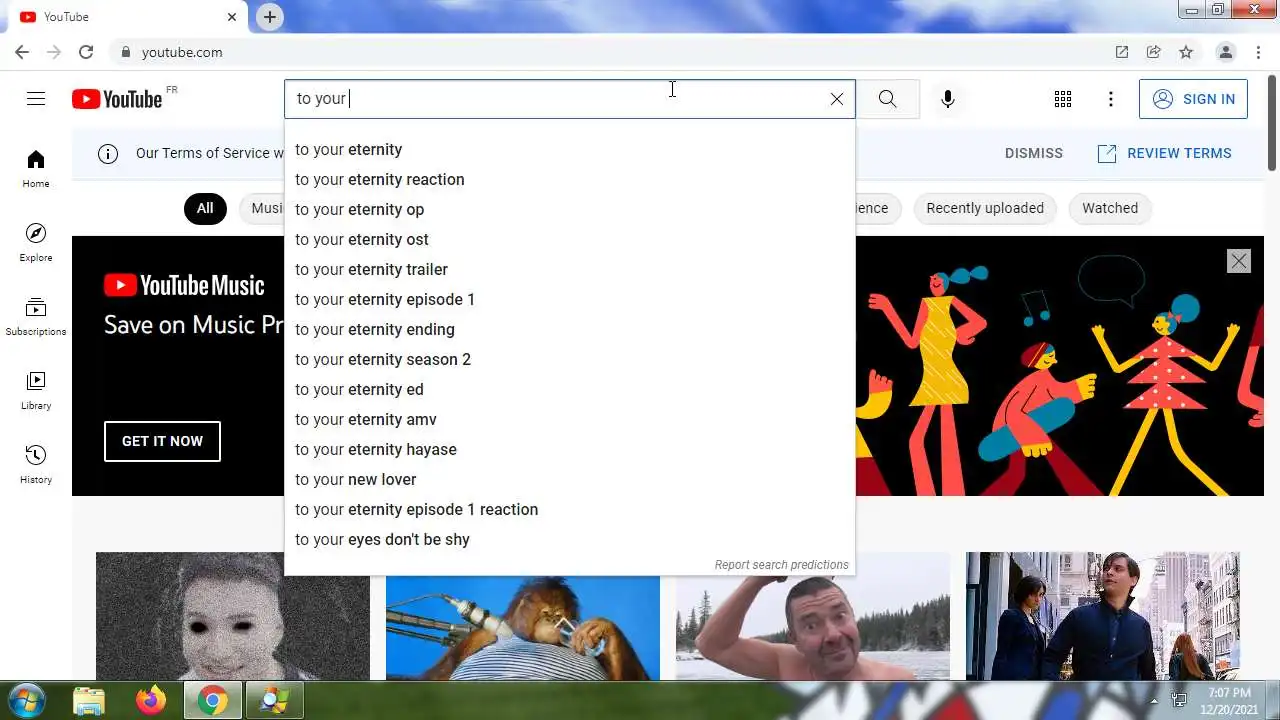
Task: Select the All filter chip
Action: [205, 208]
